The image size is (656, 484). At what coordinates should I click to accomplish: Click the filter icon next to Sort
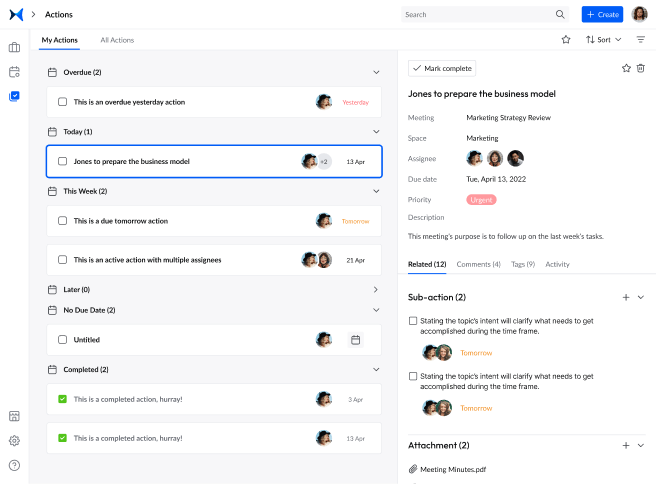point(641,40)
